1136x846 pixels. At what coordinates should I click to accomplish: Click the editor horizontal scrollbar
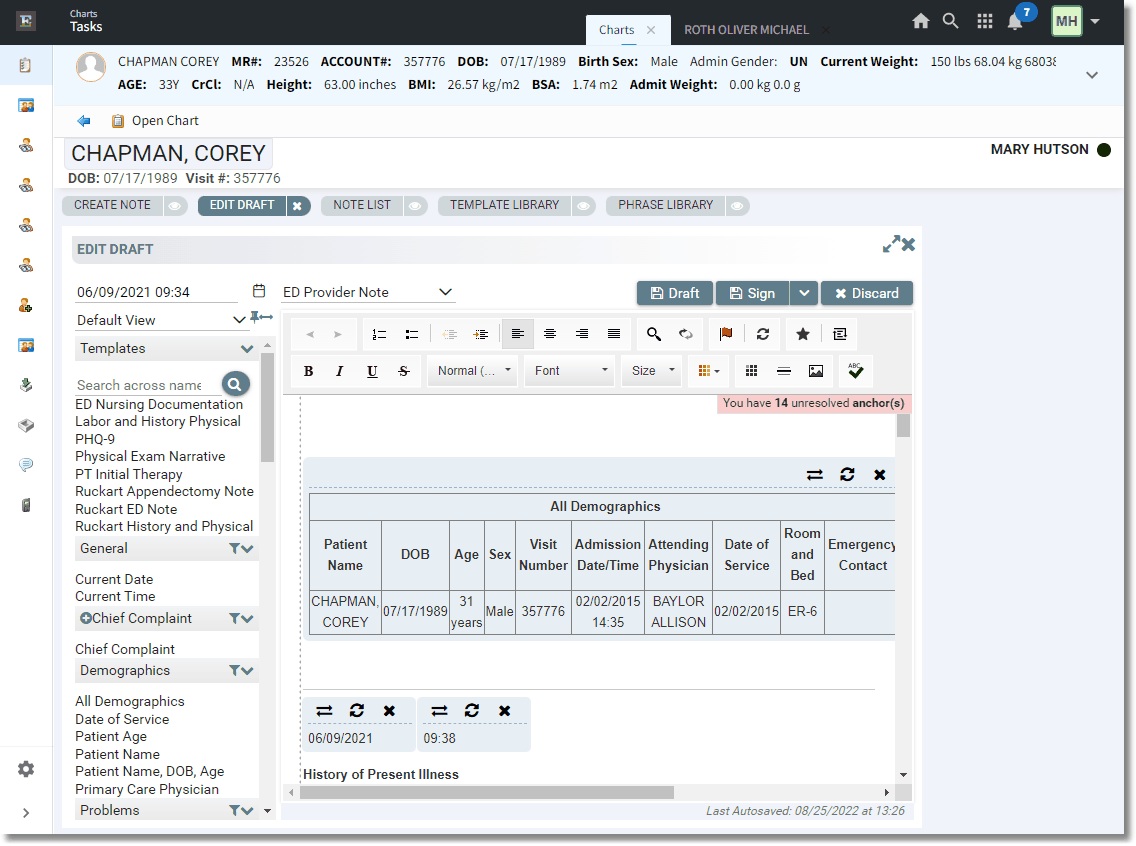tap(487, 792)
